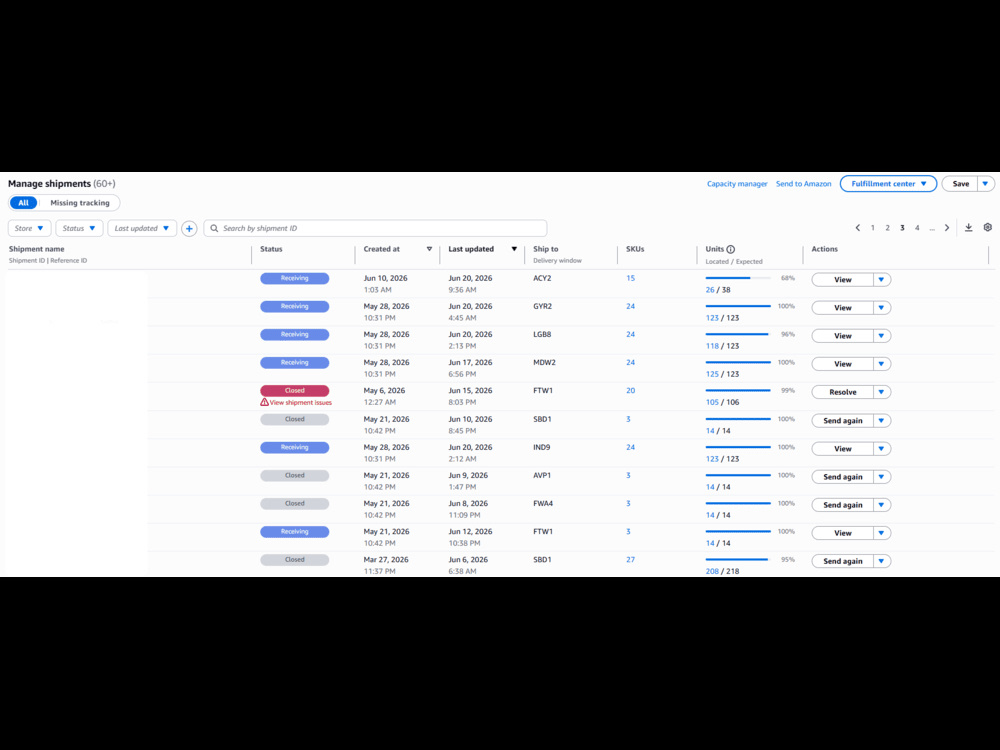Screen dimensions: 1000x750
Task: Click the Capacity manager link
Action: (x=737, y=184)
